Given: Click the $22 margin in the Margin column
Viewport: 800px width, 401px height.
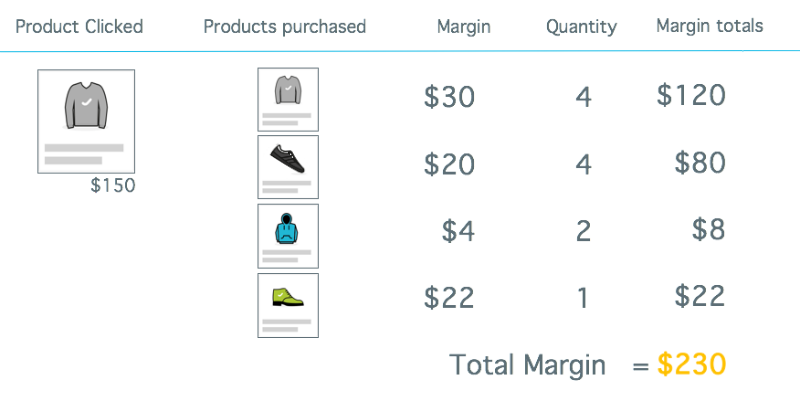Looking at the screenshot, I should click(x=449, y=297).
